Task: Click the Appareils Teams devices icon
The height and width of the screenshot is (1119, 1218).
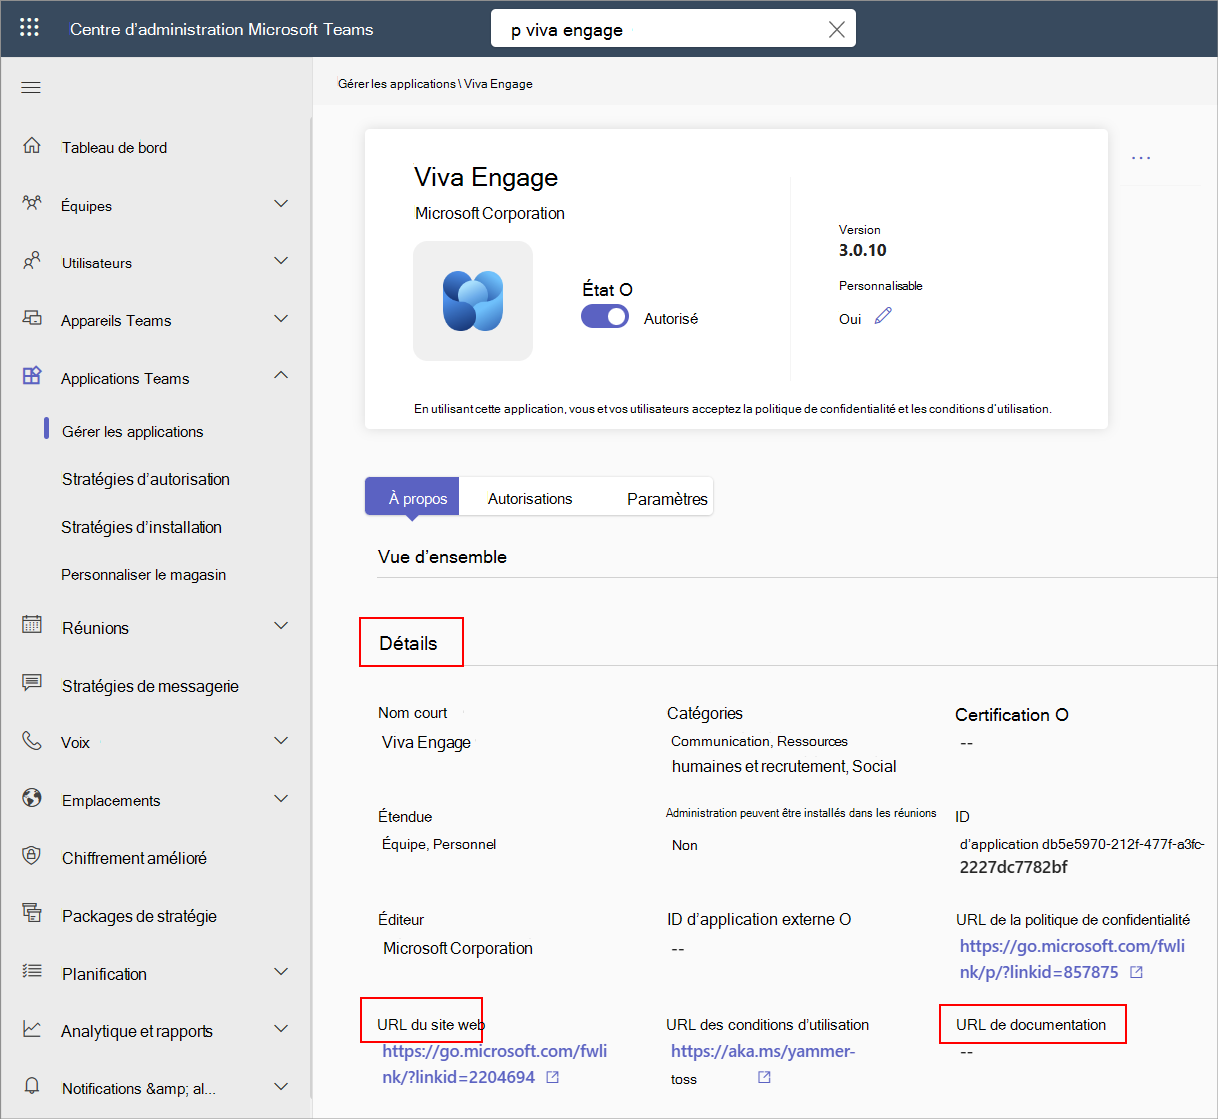Action: point(32,319)
